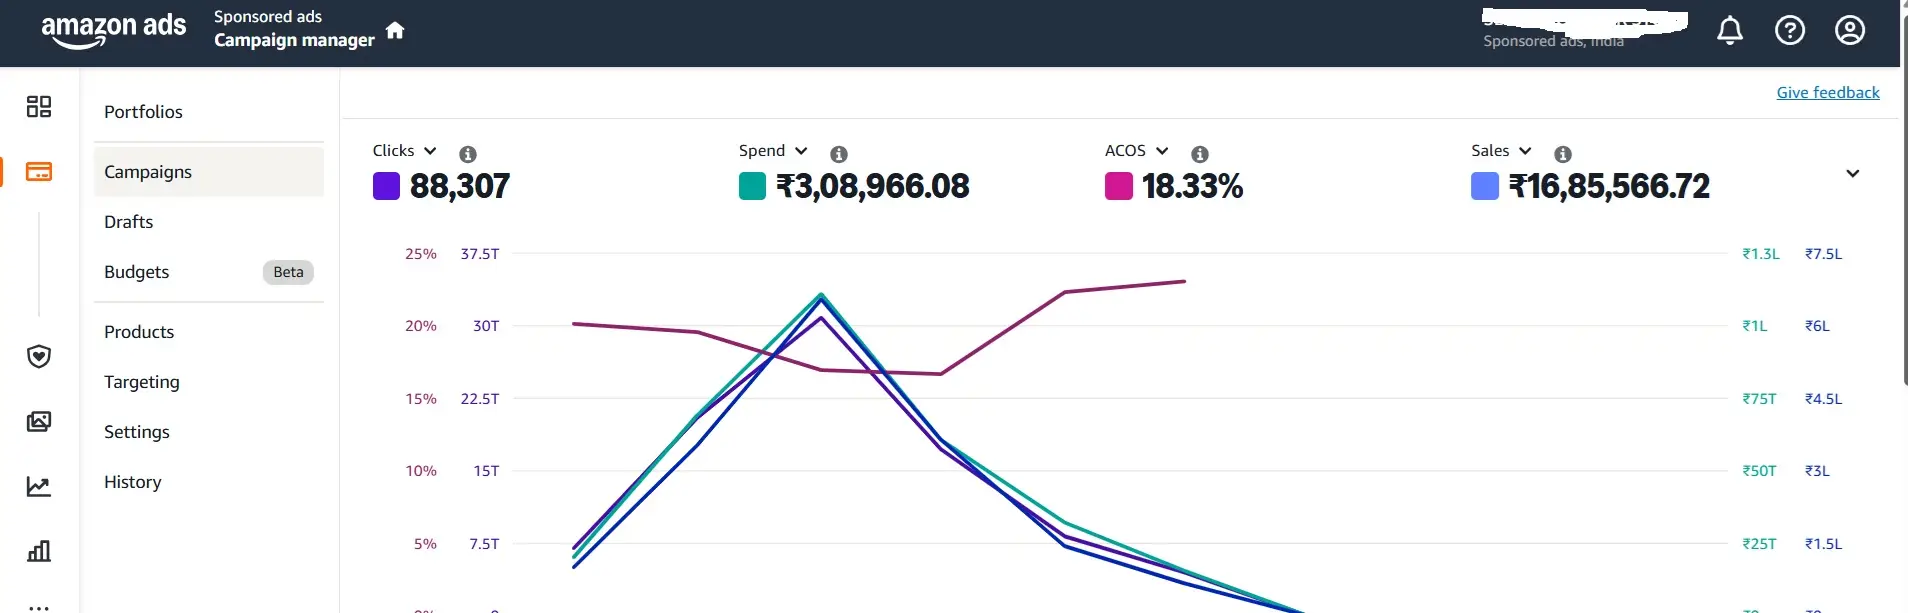This screenshot has height=613, width=1908.
Task: Go to Targeting in the side menu
Action: point(142,382)
